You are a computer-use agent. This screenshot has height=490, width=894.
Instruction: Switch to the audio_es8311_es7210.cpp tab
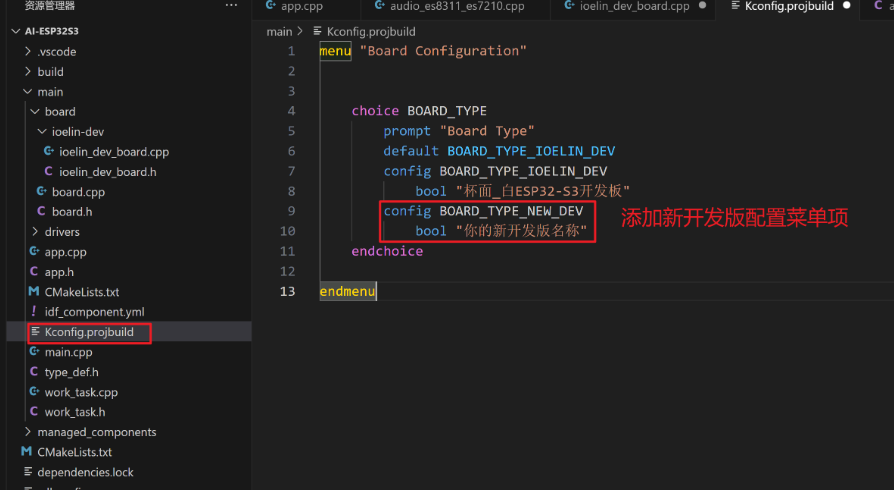click(x=457, y=6)
